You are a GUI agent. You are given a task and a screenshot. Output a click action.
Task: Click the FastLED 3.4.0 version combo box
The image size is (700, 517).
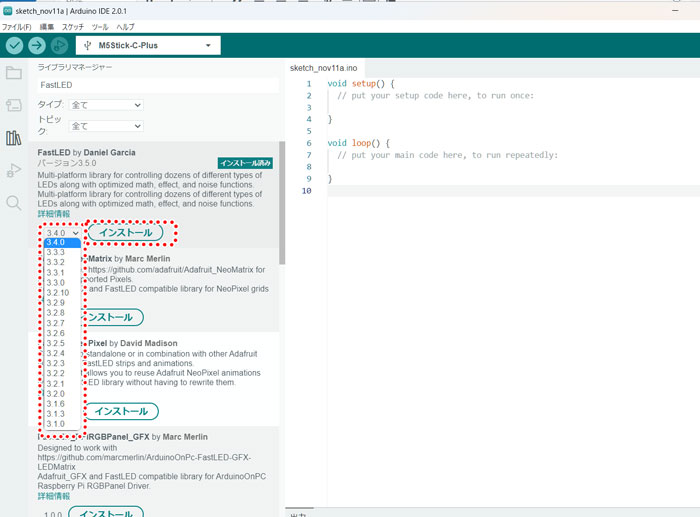pos(62,233)
